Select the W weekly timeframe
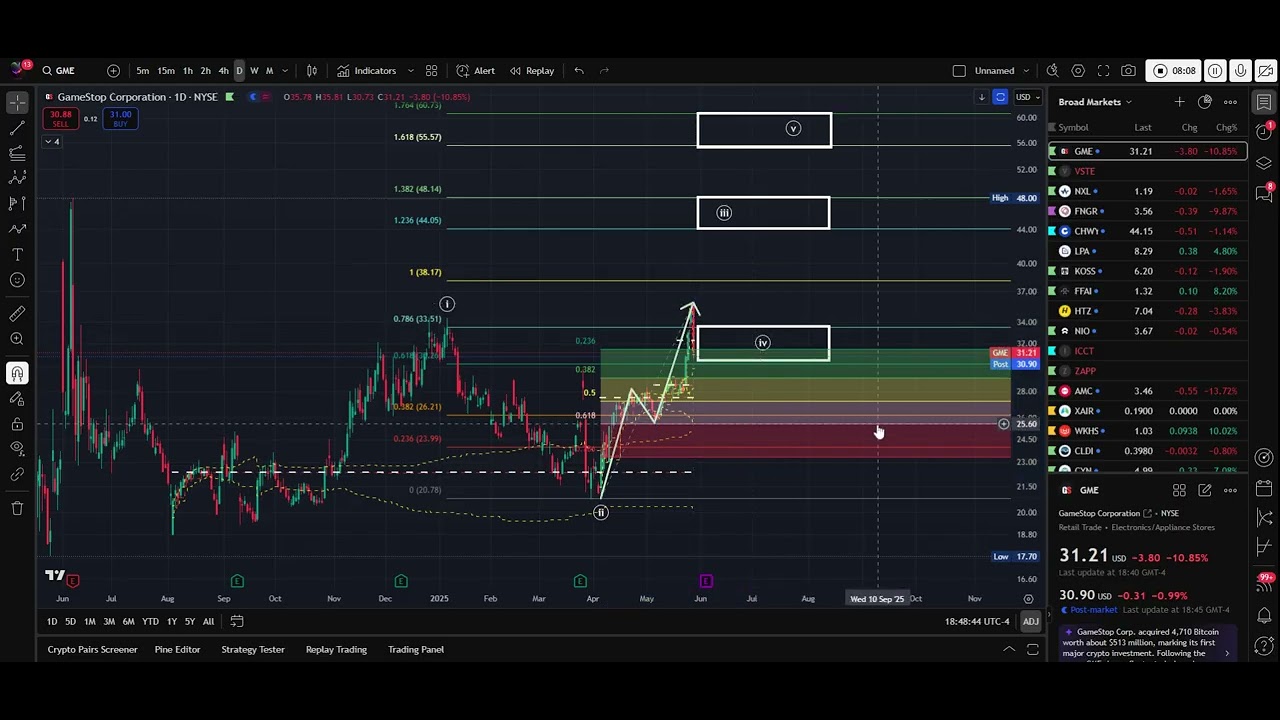Screen dimensions: 1280x720 (254, 71)
